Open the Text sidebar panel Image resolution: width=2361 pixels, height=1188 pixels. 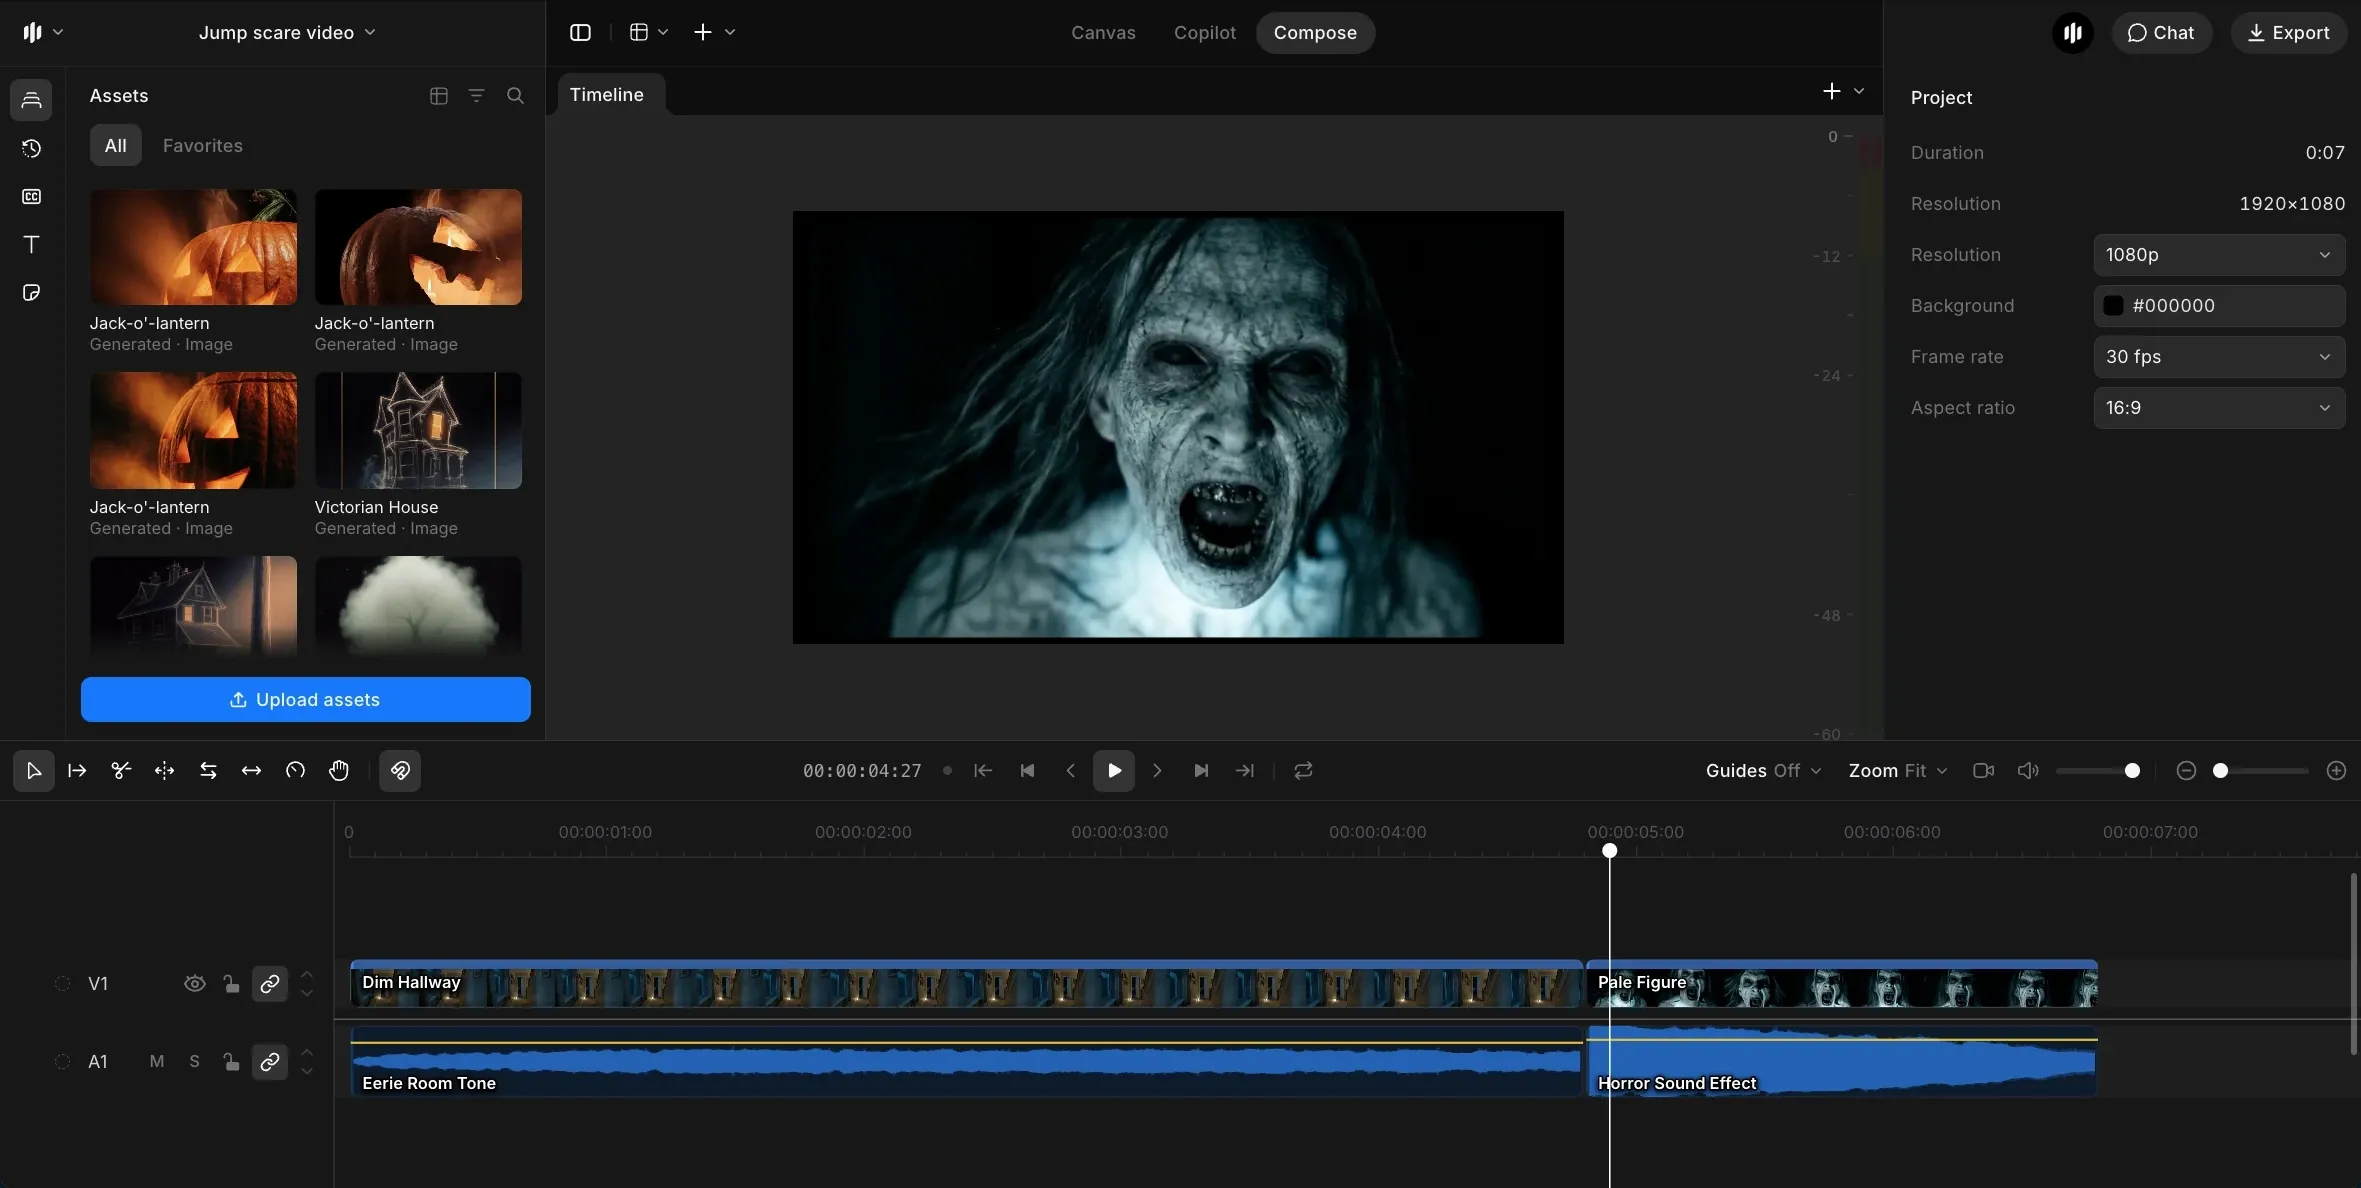[x=31, y=244]
